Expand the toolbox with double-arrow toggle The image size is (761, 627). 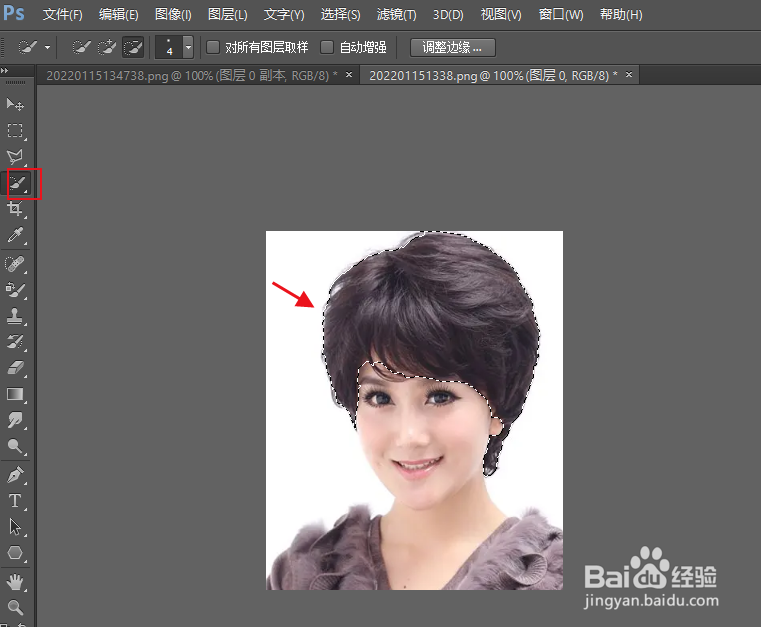4,70
